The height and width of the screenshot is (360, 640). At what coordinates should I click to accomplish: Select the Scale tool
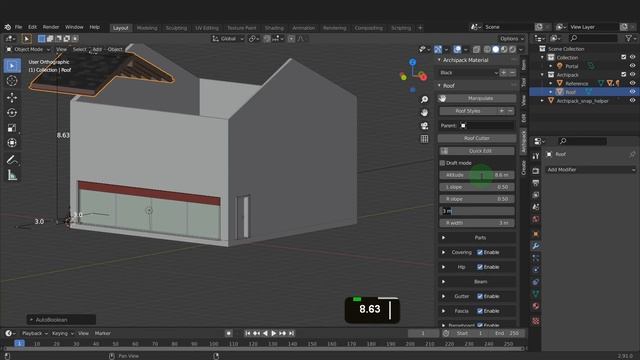pos(12,128)
